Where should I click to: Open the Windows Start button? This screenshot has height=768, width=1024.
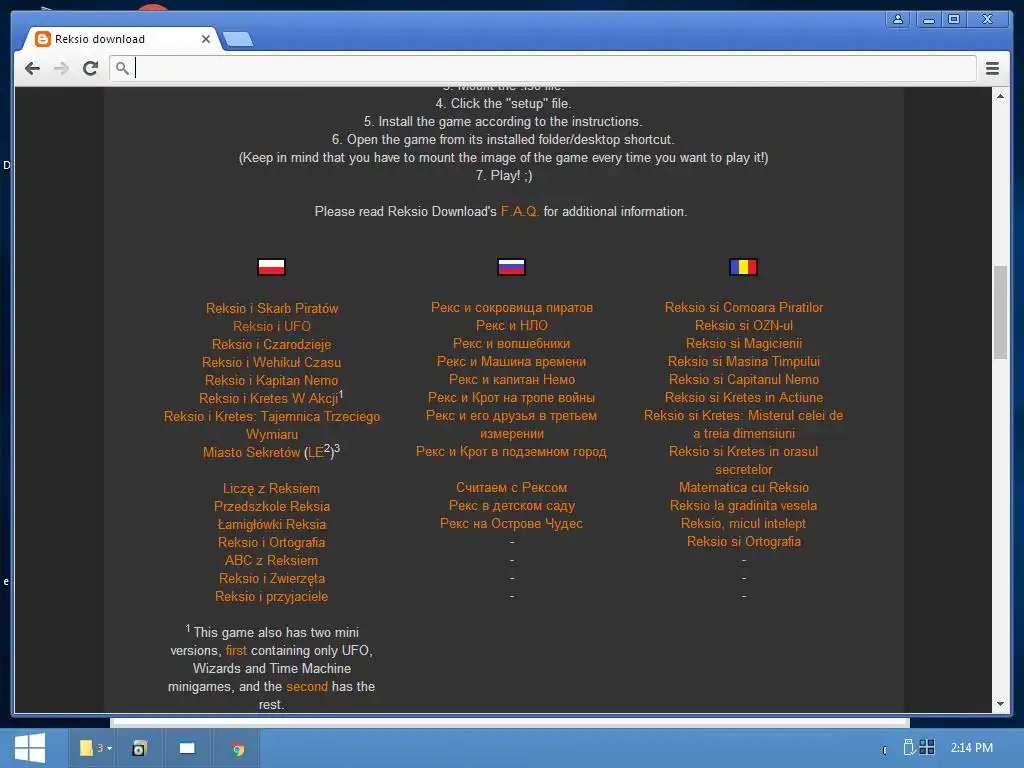[x=30, y=748]
